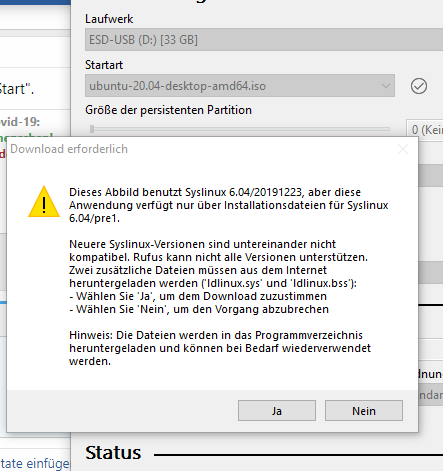The image size is (443, 471).
Task: Click the 'Dieses Abbild benutzt Syslinux' text
Action: (229, 205)
